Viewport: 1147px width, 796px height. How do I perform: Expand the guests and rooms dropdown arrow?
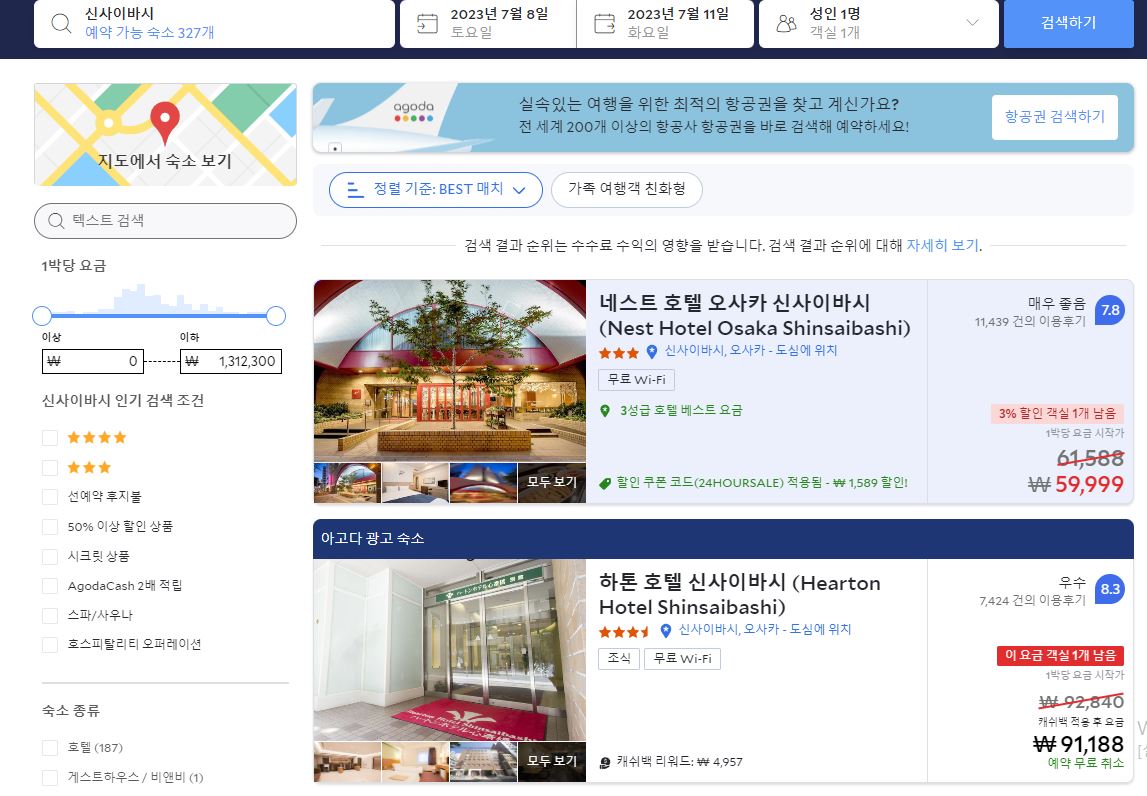(972, 23)
